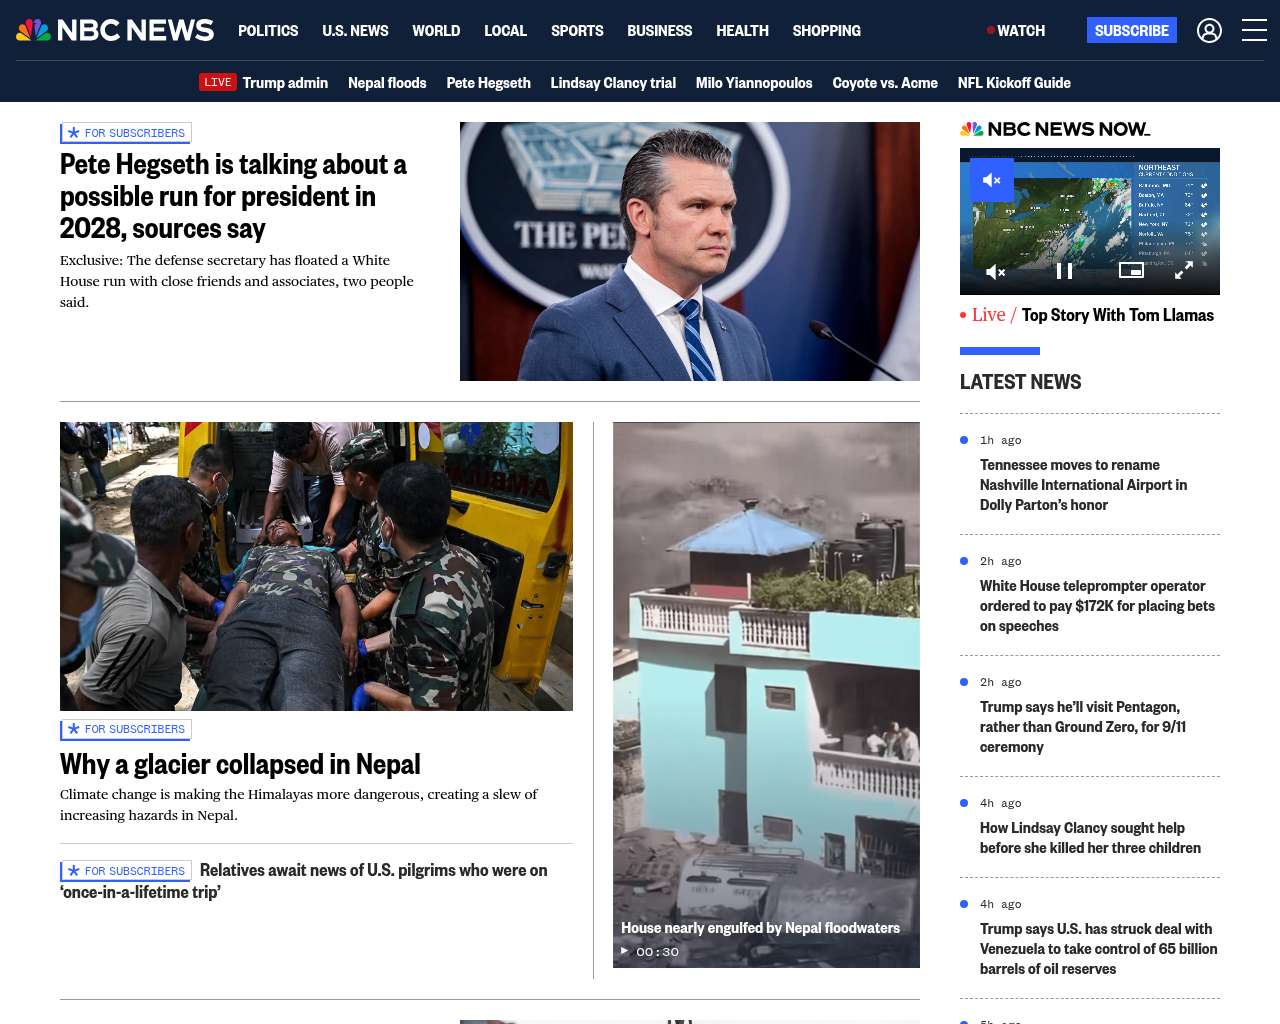Open the Nepal floodwaters house video thumbnail
This screenshot has width=1280, height=1024.
[x=766, y=695]
